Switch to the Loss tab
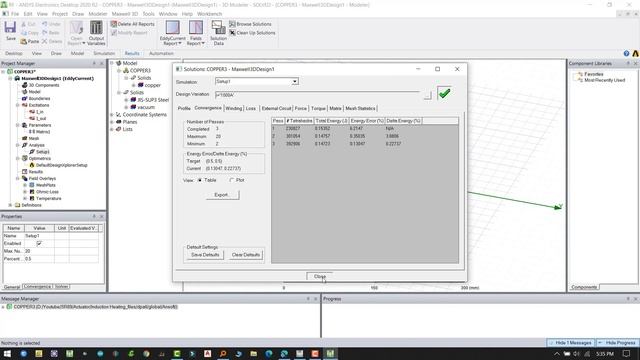This screenshot has height=360, width=640. [x=251, y=109]
